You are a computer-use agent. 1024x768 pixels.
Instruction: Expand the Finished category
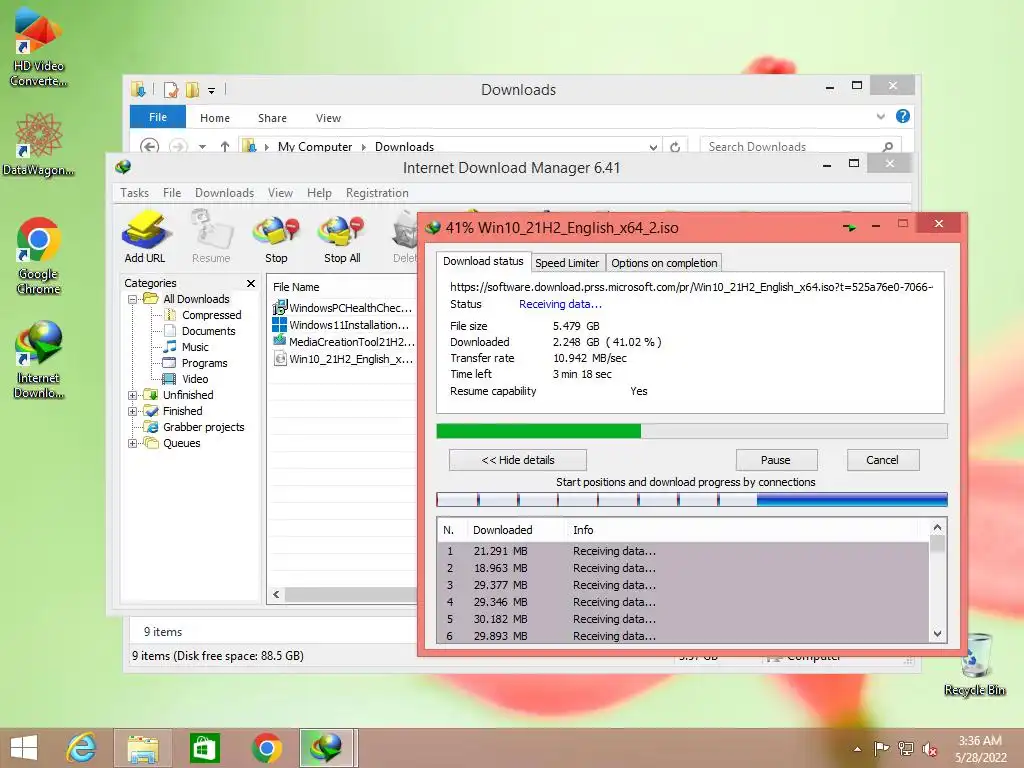point(133,411)
